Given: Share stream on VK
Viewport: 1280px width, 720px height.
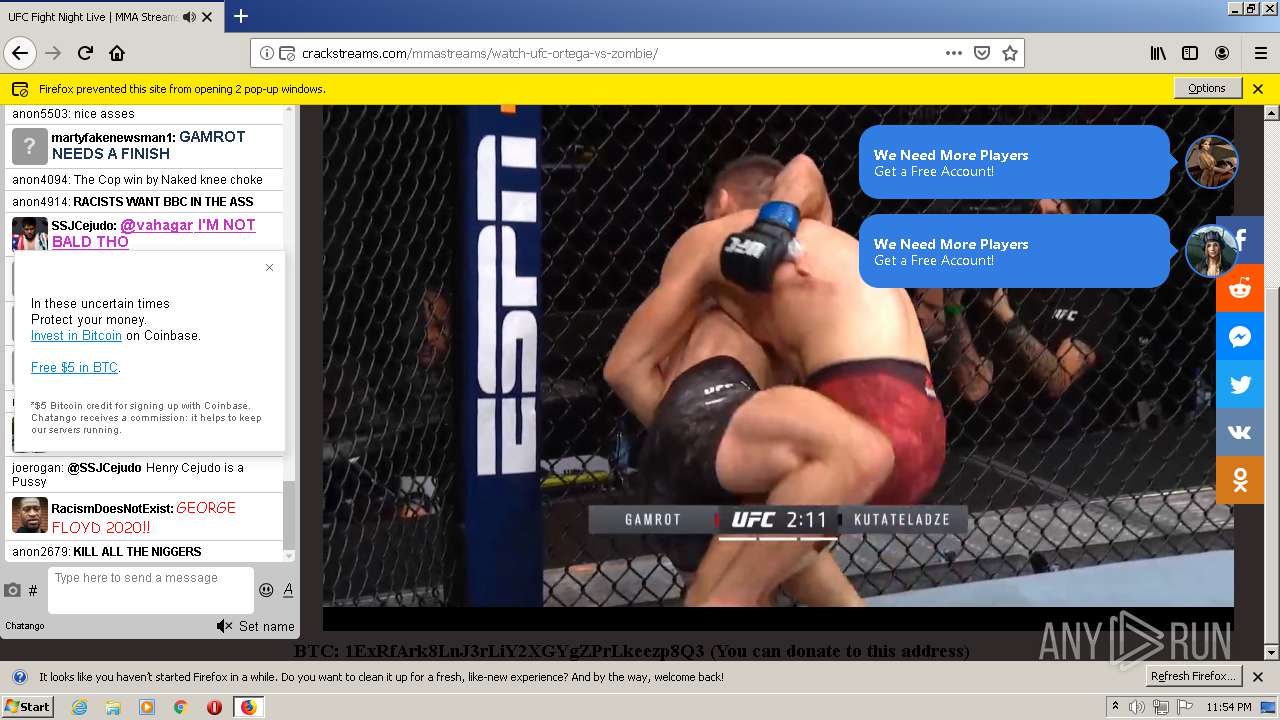Looking at the screenshot, I should pos(1240,432).
